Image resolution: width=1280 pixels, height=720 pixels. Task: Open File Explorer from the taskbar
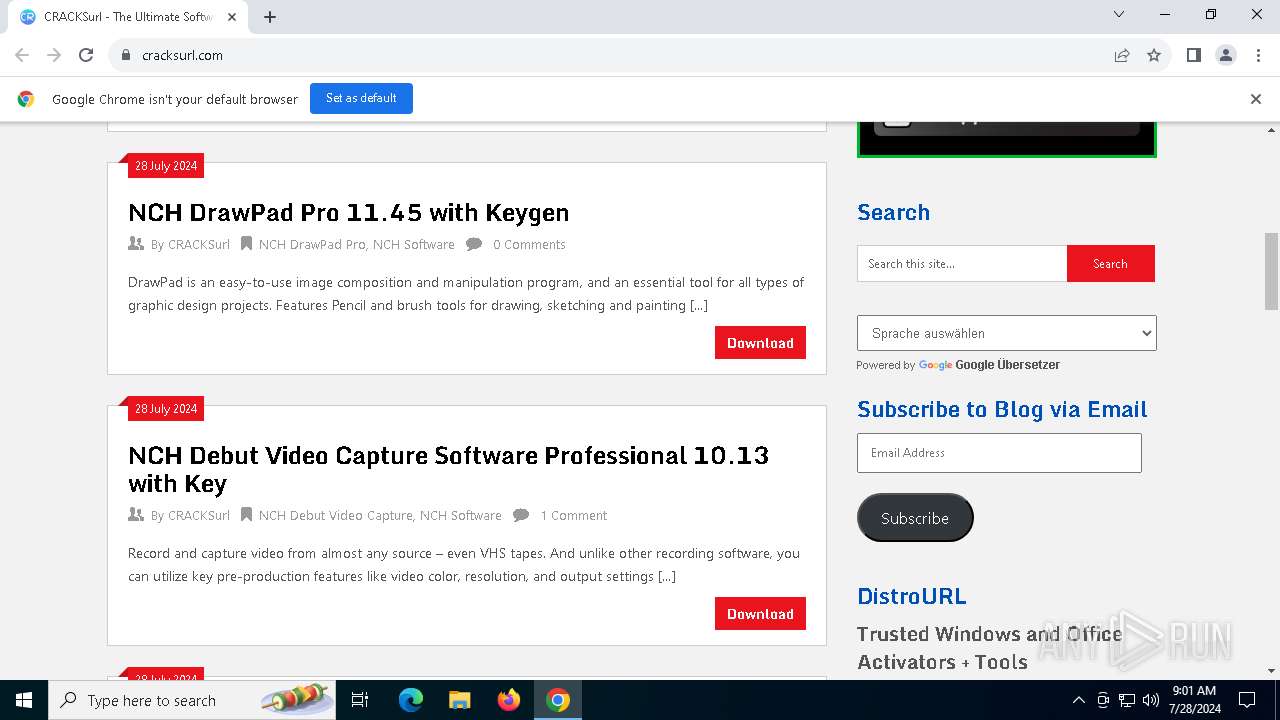(x=459, y=700)
